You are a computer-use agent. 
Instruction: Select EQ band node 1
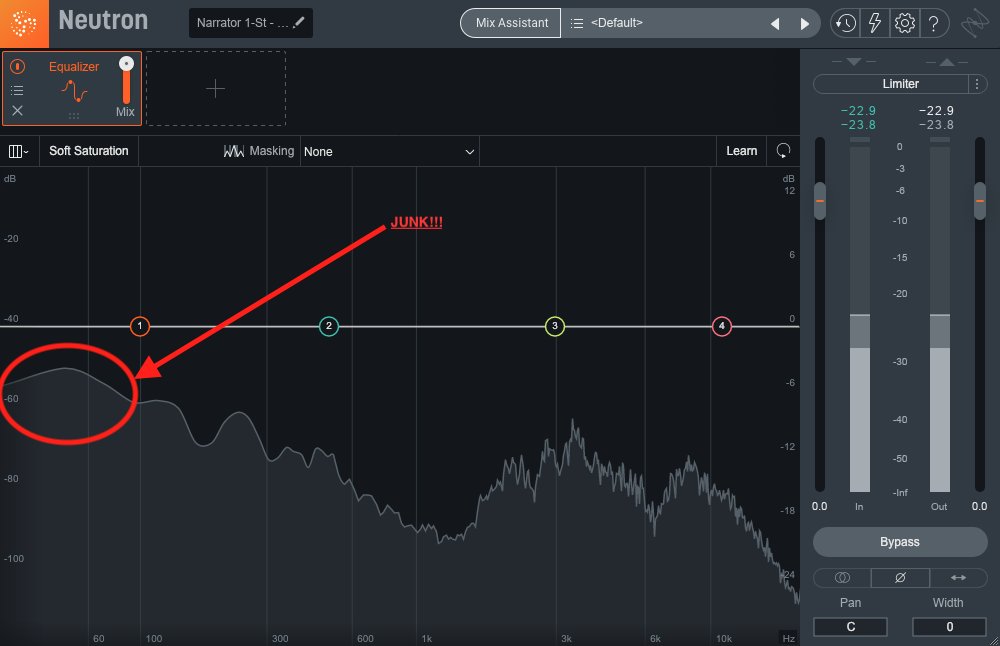pos(140,326)
